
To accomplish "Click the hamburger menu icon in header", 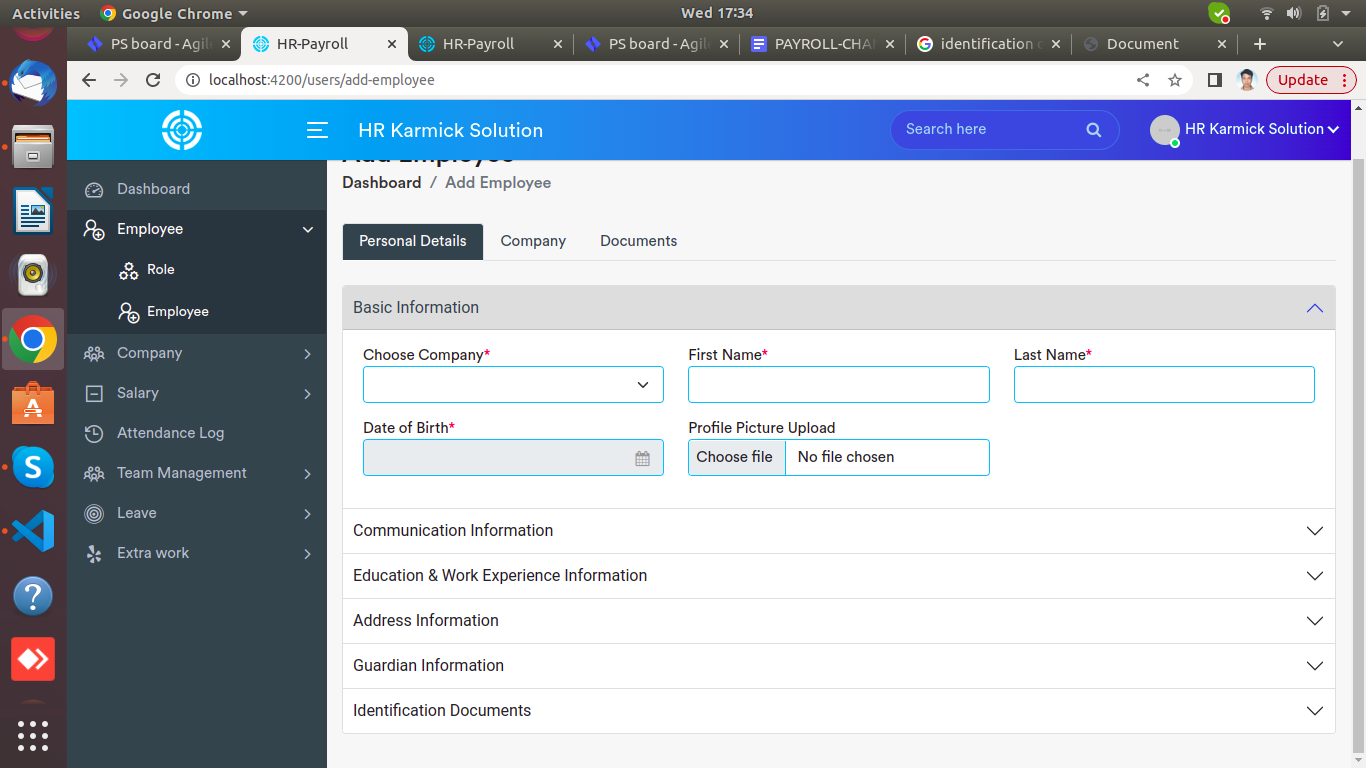I will tap(317, 130).
